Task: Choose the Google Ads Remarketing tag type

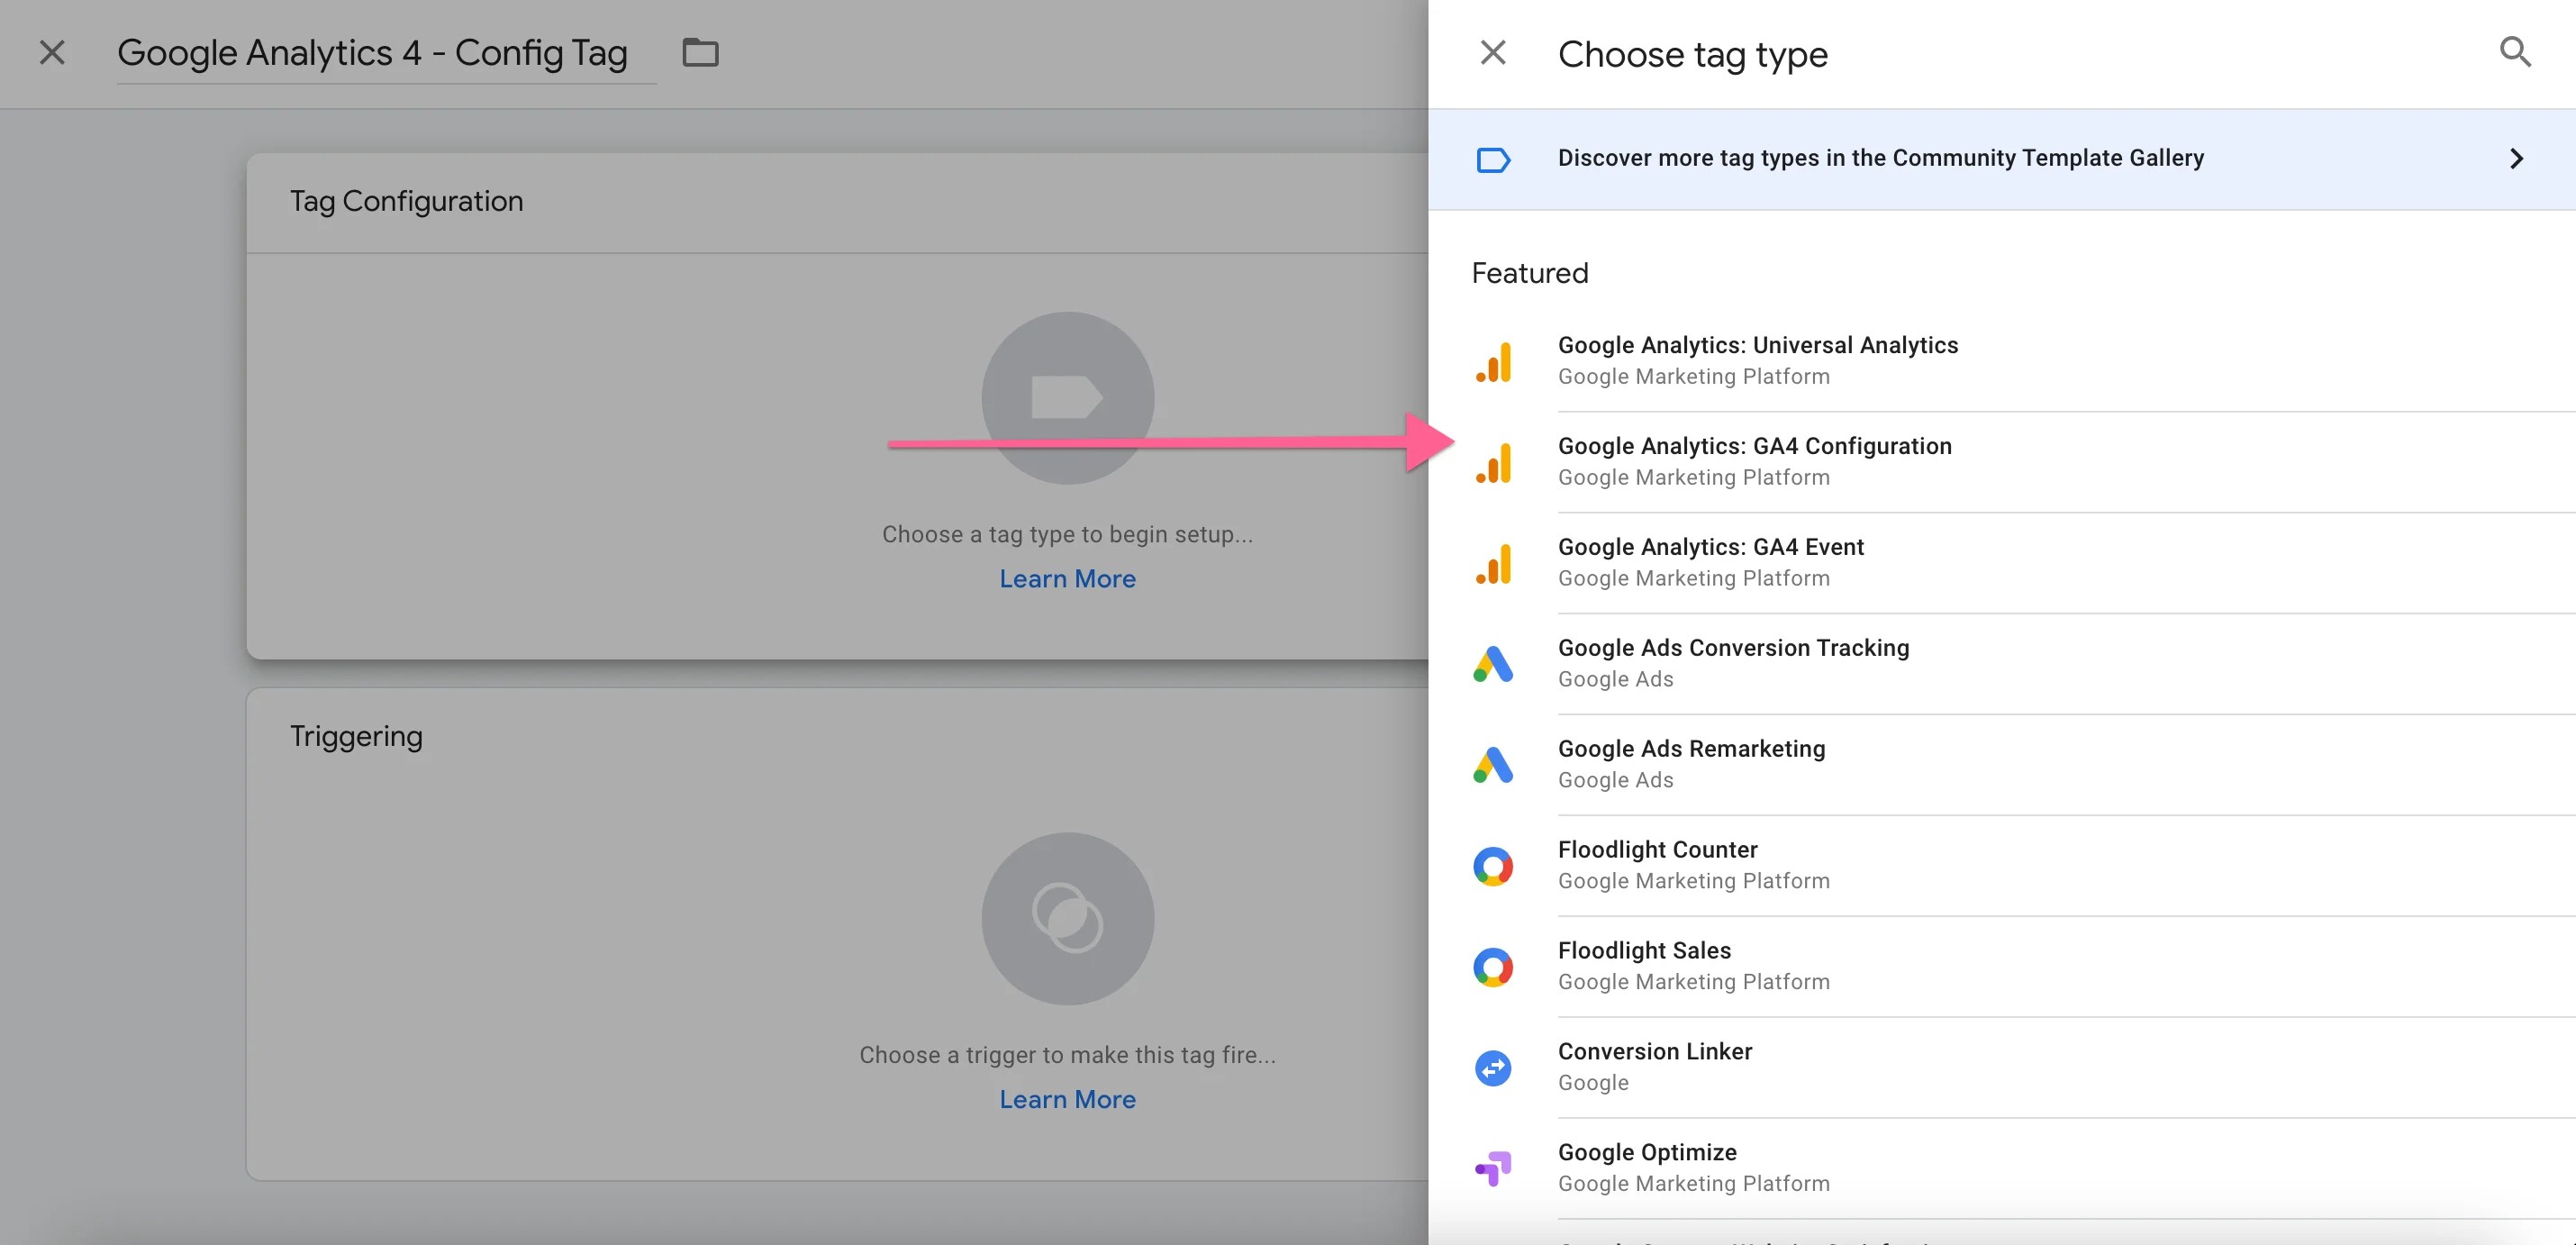Action: (1691, 762)
